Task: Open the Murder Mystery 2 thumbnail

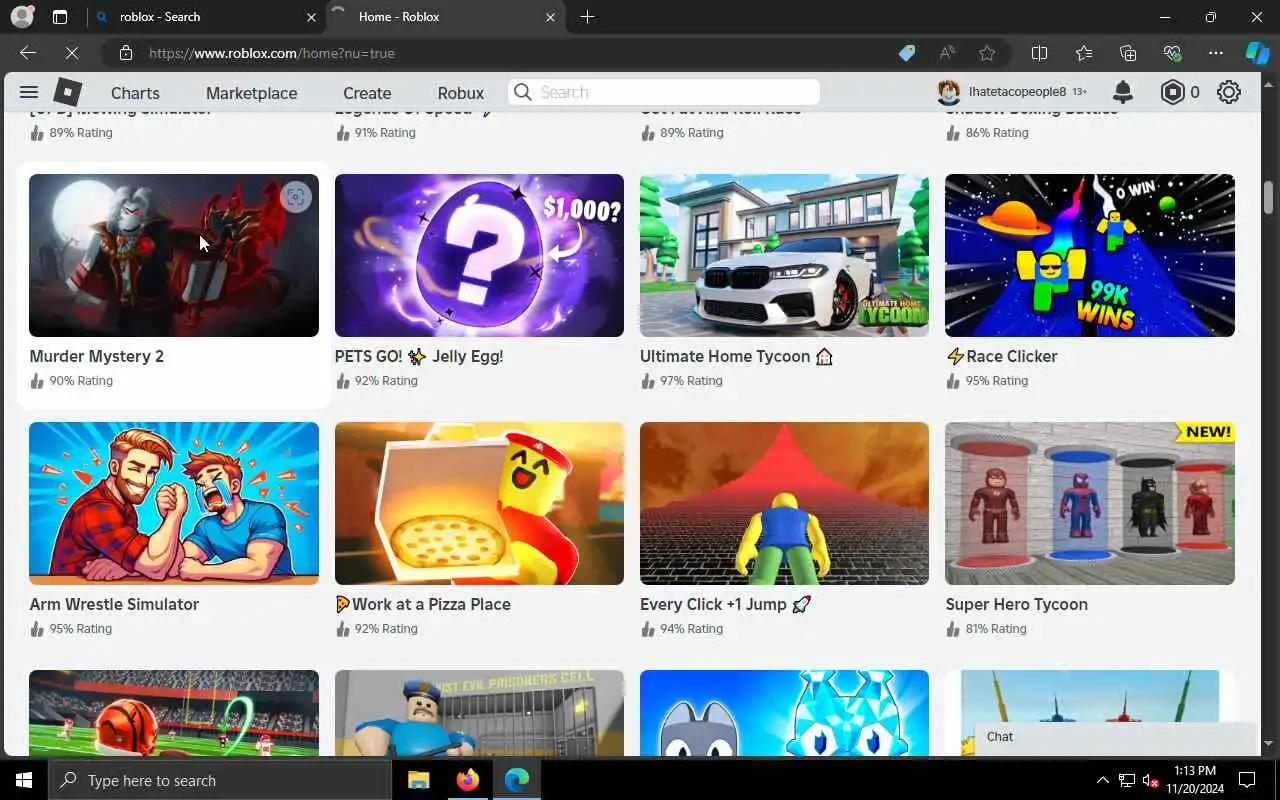Action: pyautogui.click(x=174, y=255)
